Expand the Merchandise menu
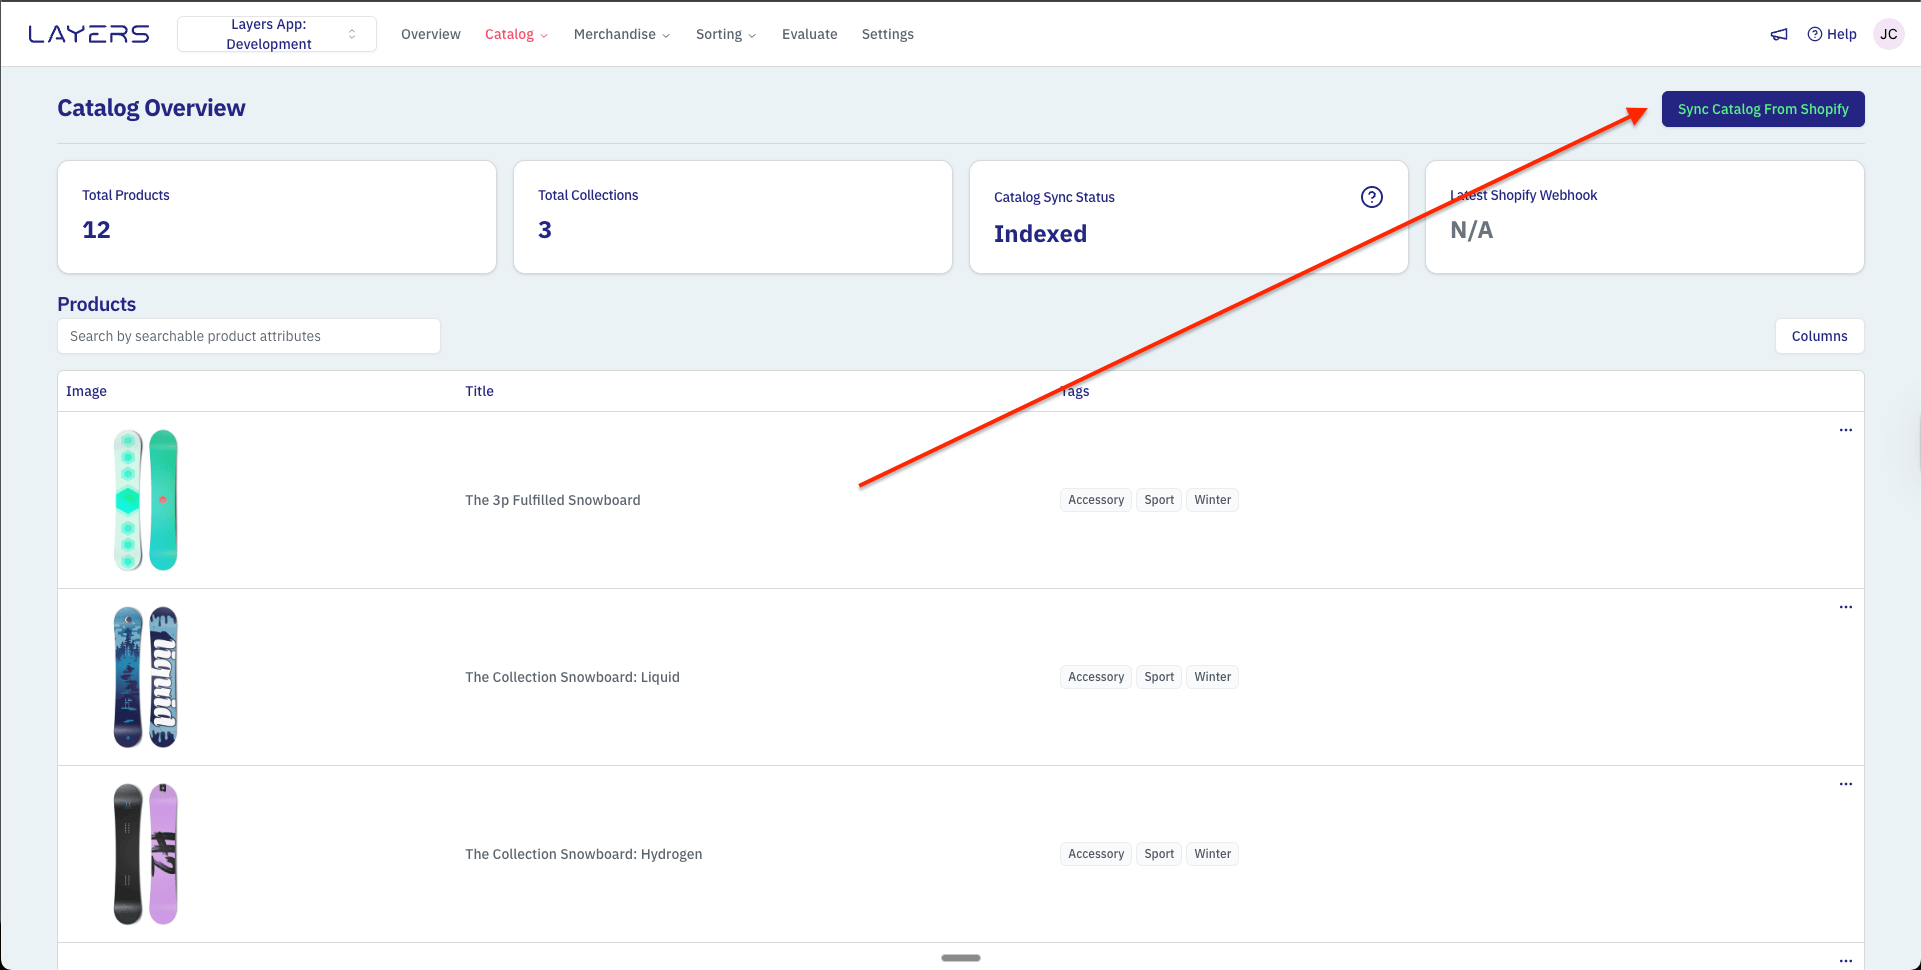Viewport: 1921px width, 970px height. coord(622,34)
